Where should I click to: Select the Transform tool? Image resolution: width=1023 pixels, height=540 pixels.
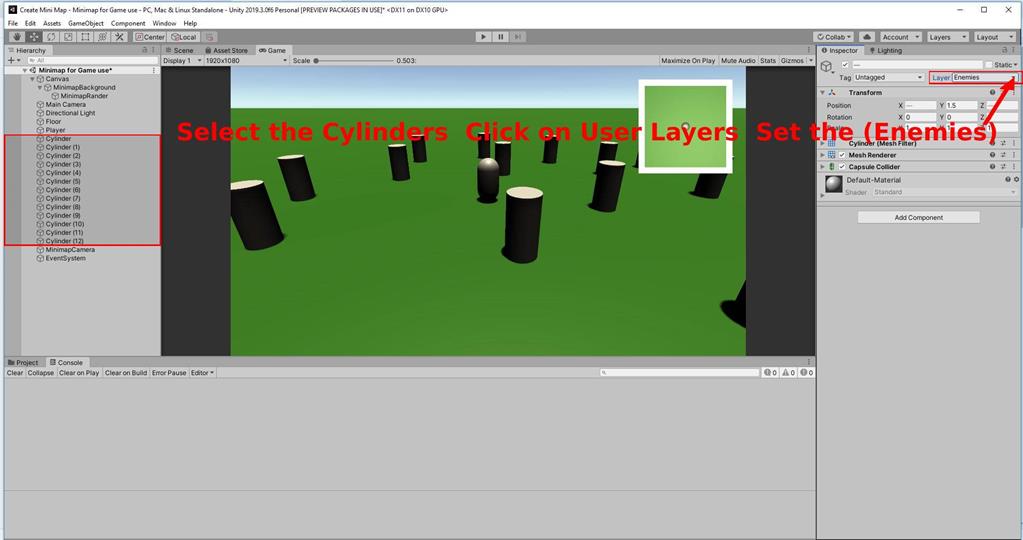pyautogui.click(x=102, y=37)
